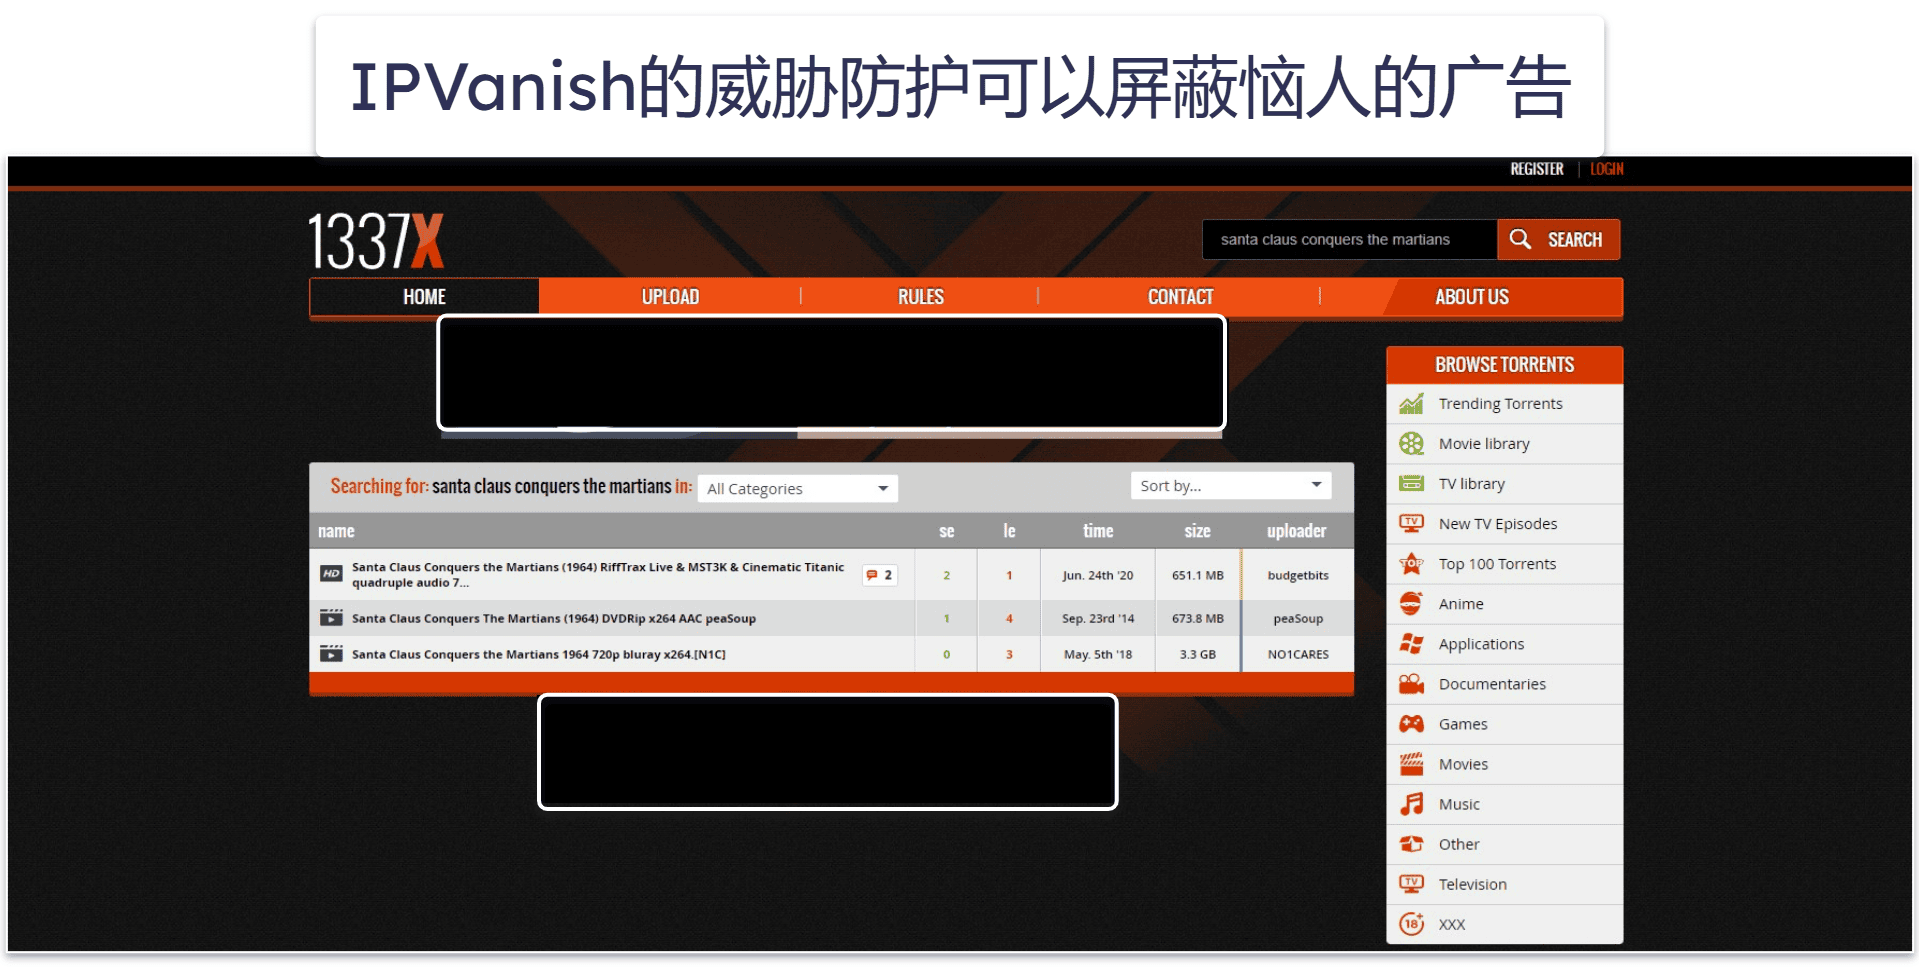Click the 1337X site logo
Viewport: 1919px width, 967px height.
(x=376, y=241)
